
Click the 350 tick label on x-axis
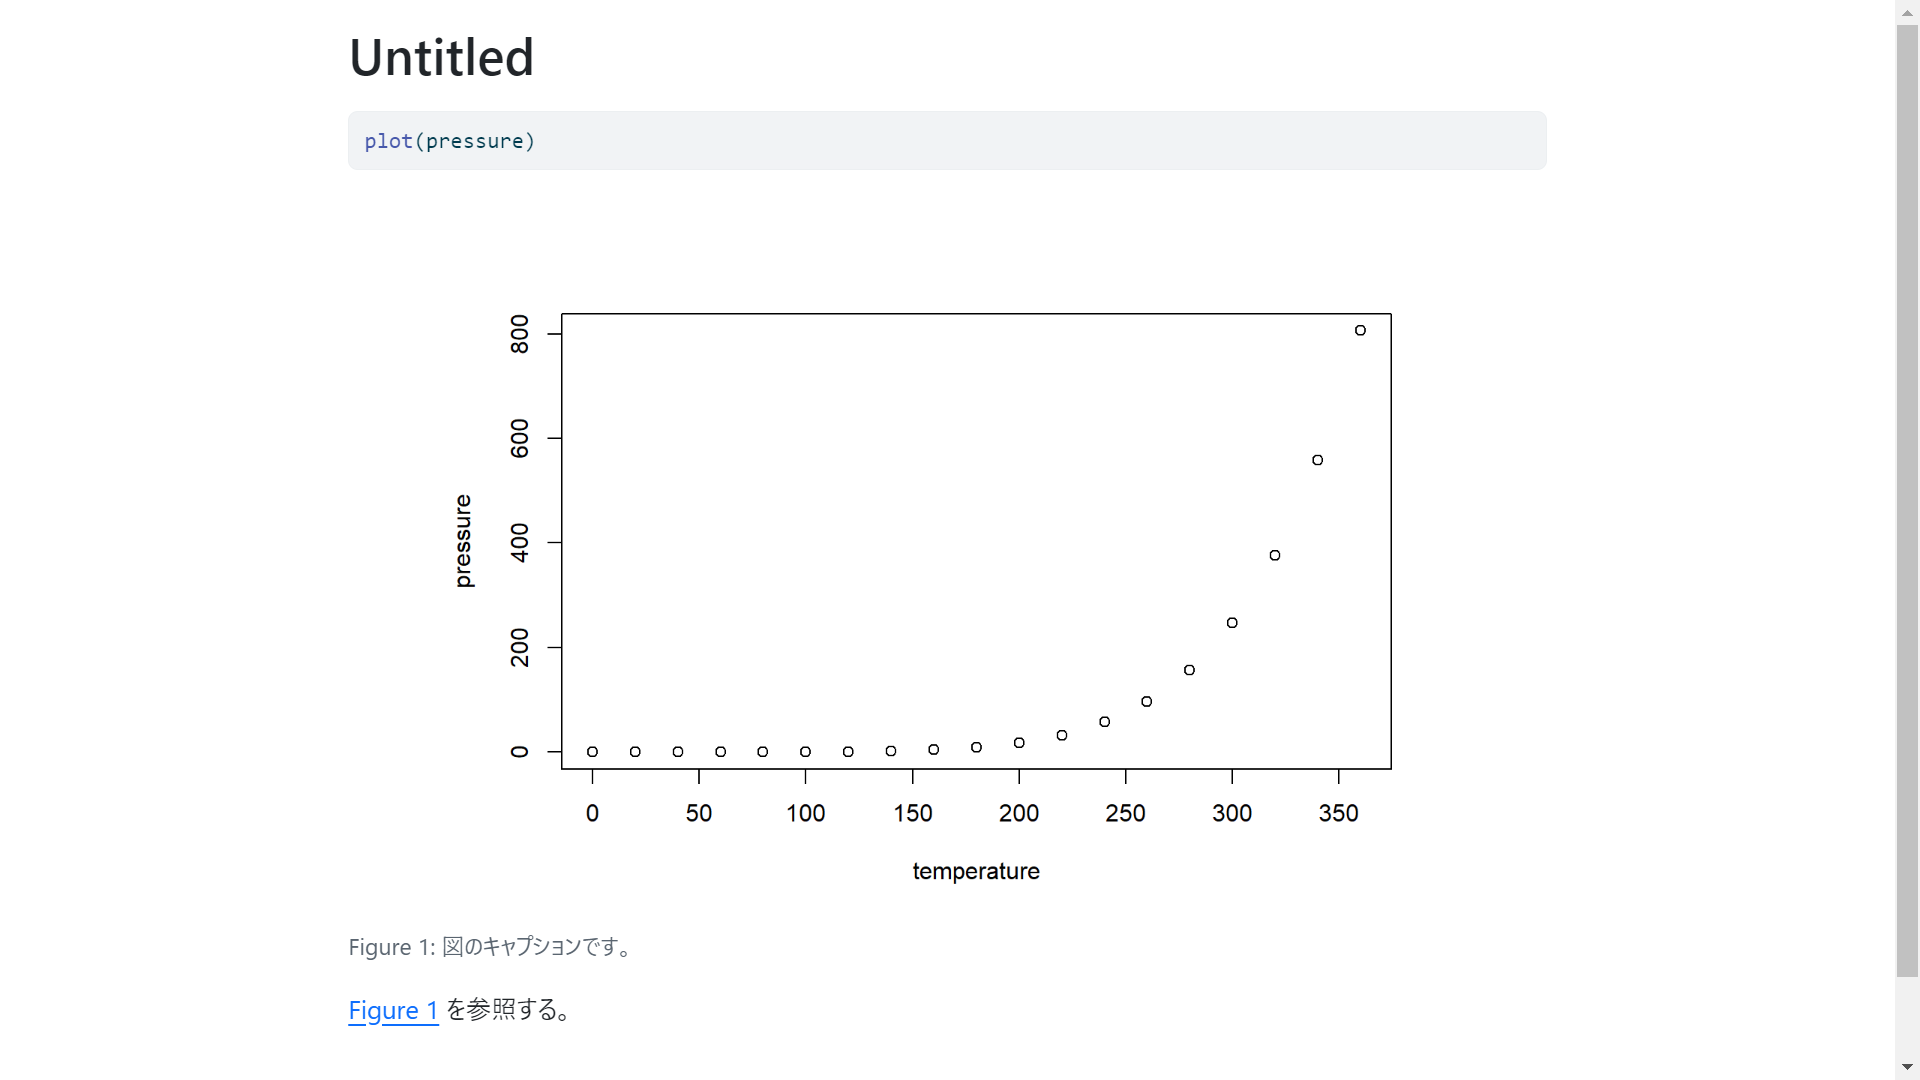pos(1338,813)
